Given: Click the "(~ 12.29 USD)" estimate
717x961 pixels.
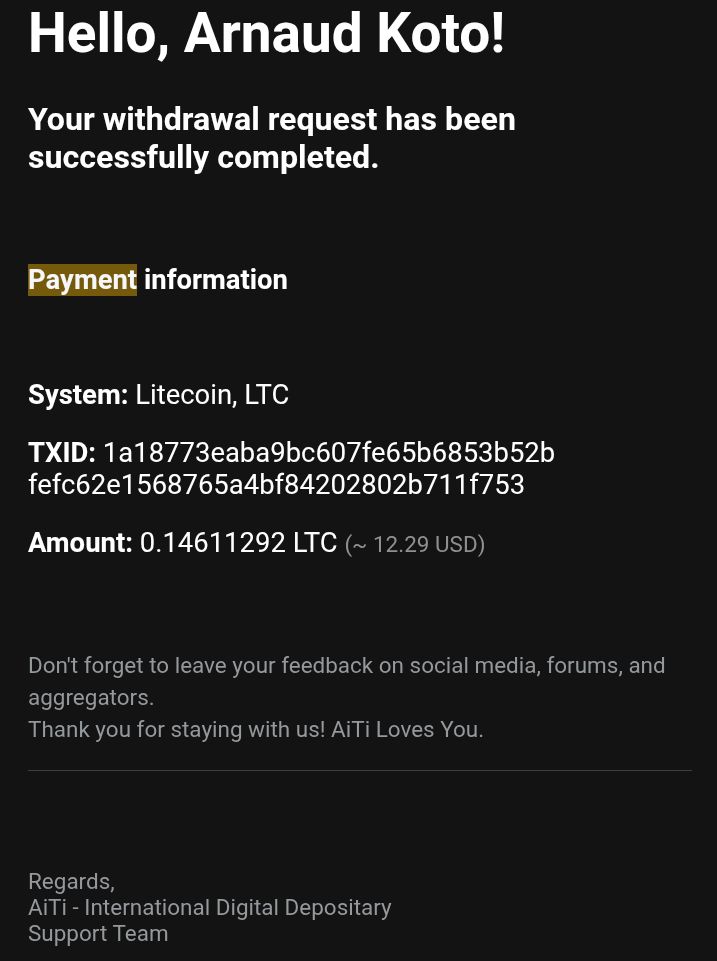Looking at the screenshot, I should coord(415,545).
